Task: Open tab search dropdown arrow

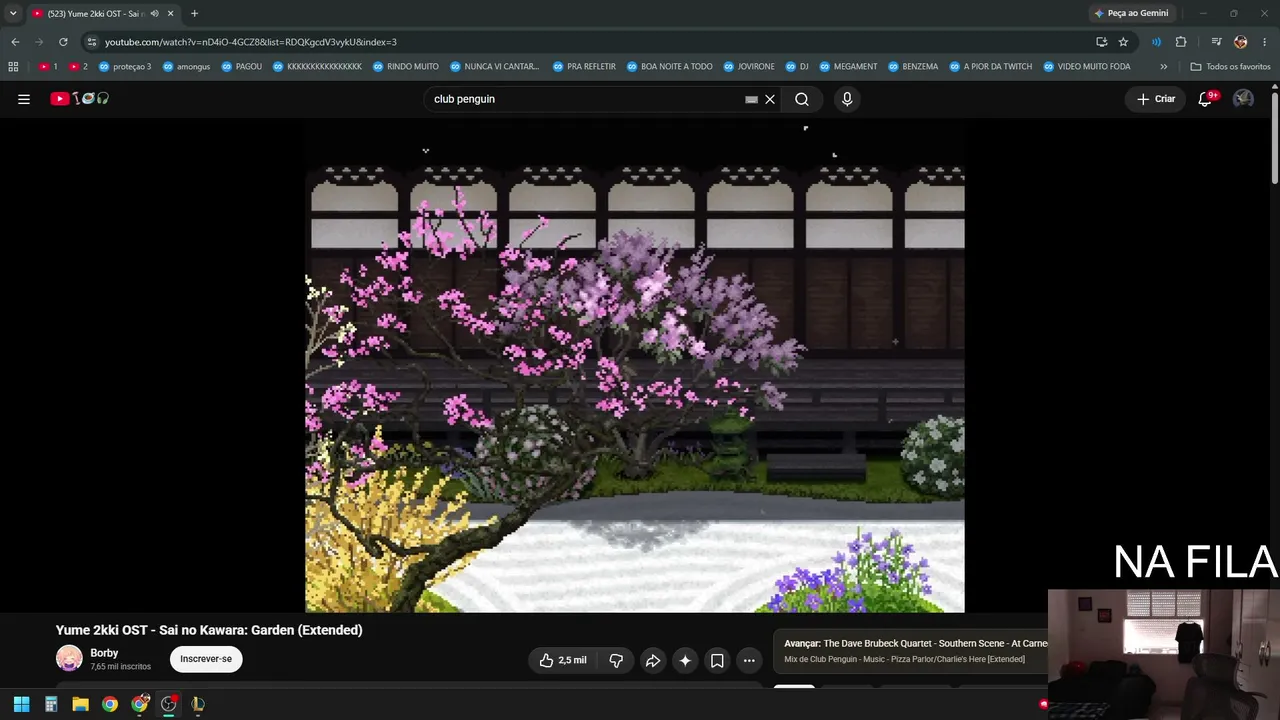Action: point(13,13)
